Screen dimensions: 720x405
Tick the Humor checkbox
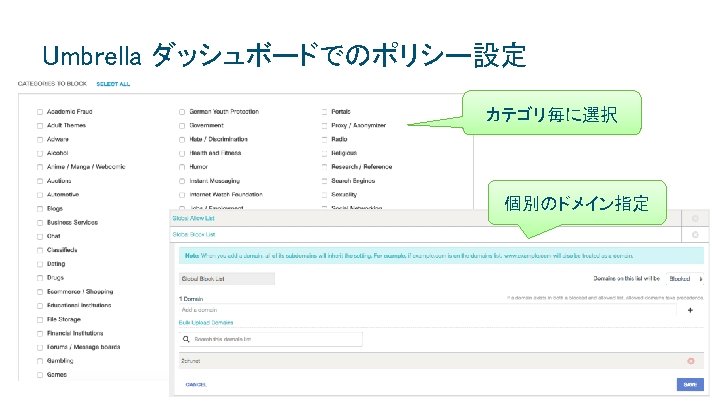tap(182, 167)
